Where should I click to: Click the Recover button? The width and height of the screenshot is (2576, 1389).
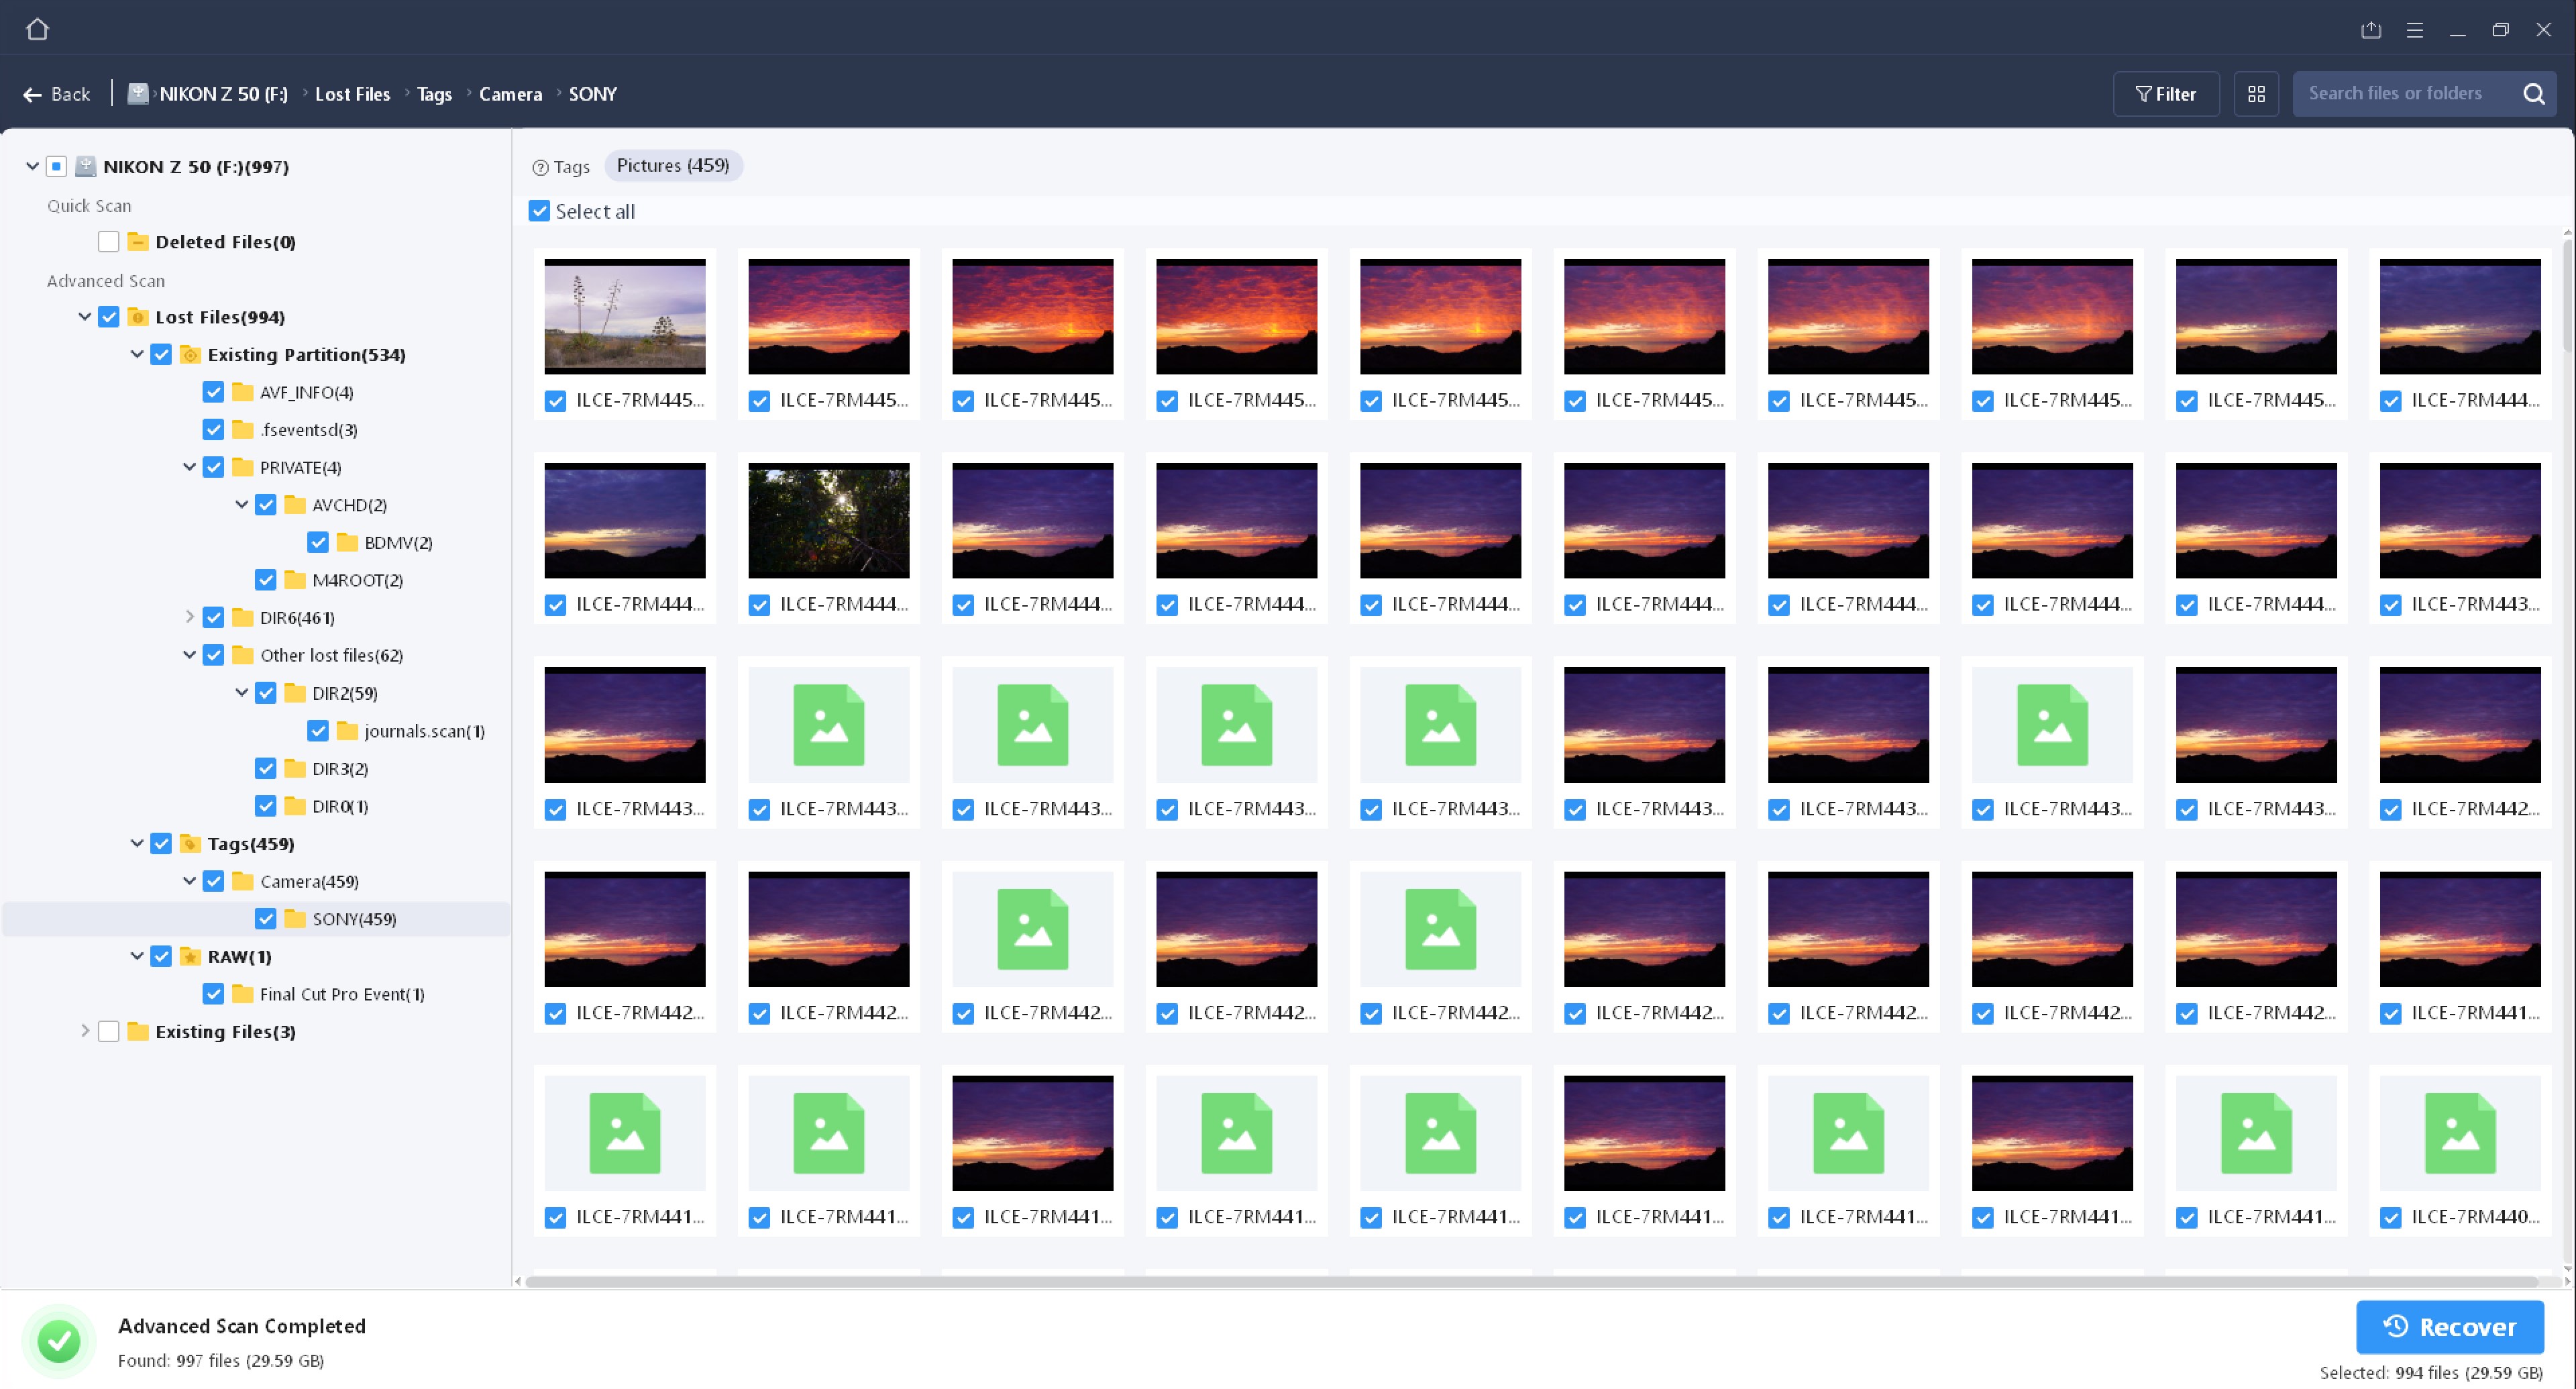2450,1326
